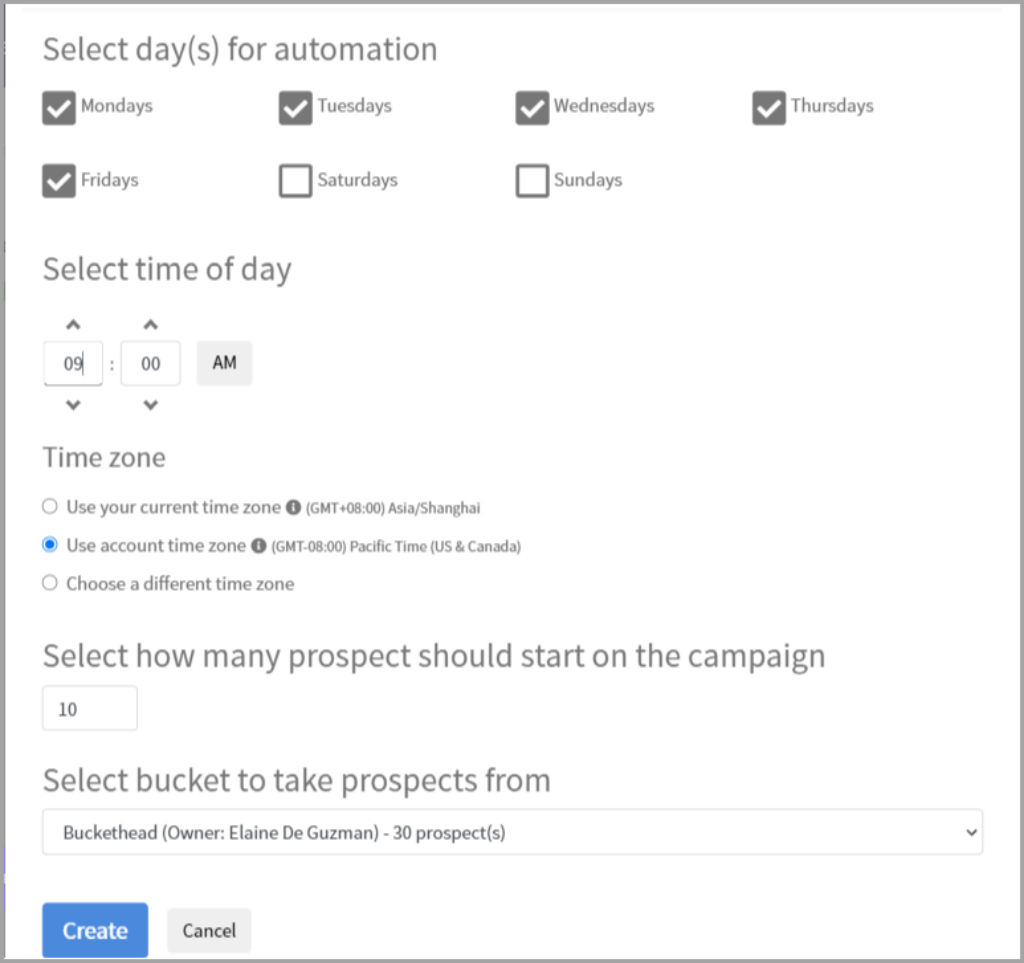The height and width of the screenshot is (963, 1024).
Task: Click the minute increment up arrow
Action: [150, 325]
